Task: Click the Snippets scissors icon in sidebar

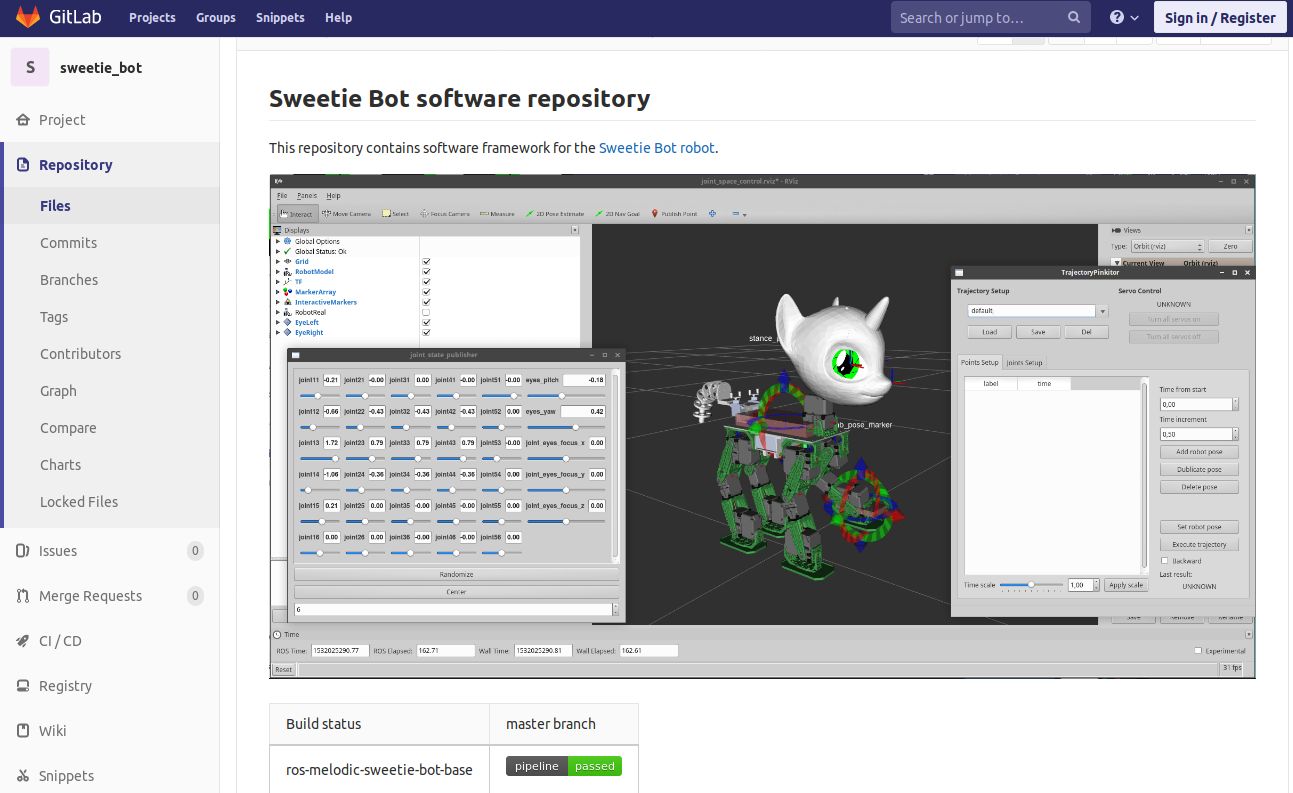Action: pos(23,776)
